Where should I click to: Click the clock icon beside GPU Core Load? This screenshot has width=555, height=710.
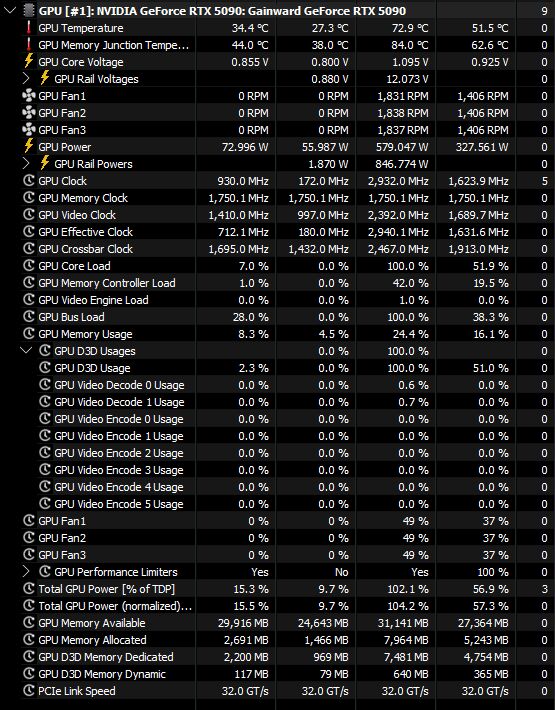[29, 266]
